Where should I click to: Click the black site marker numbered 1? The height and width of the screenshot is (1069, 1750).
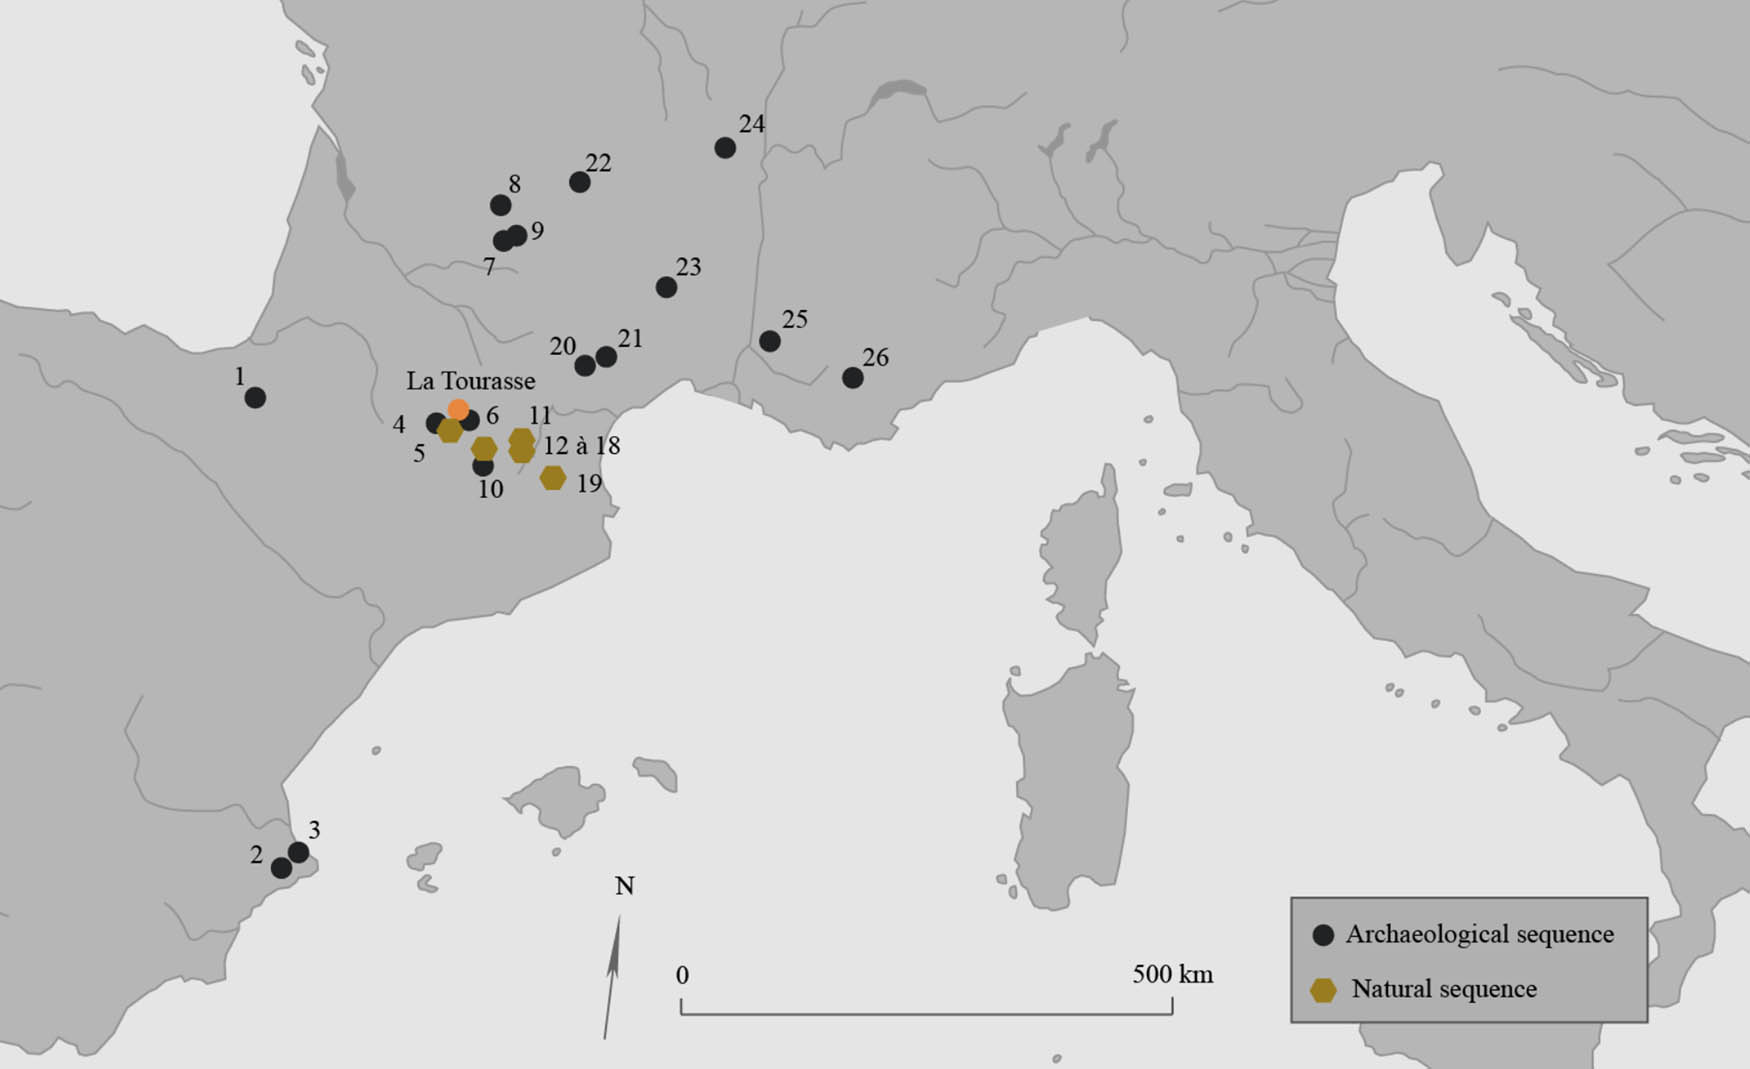[255, 397]
